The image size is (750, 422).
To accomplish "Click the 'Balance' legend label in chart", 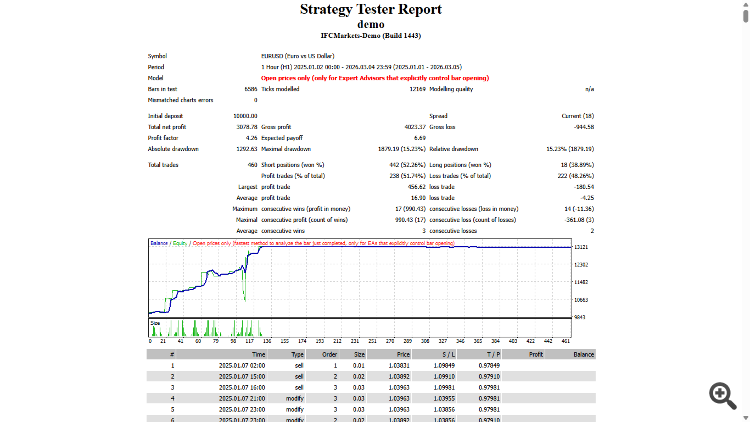I will [159, 243].
